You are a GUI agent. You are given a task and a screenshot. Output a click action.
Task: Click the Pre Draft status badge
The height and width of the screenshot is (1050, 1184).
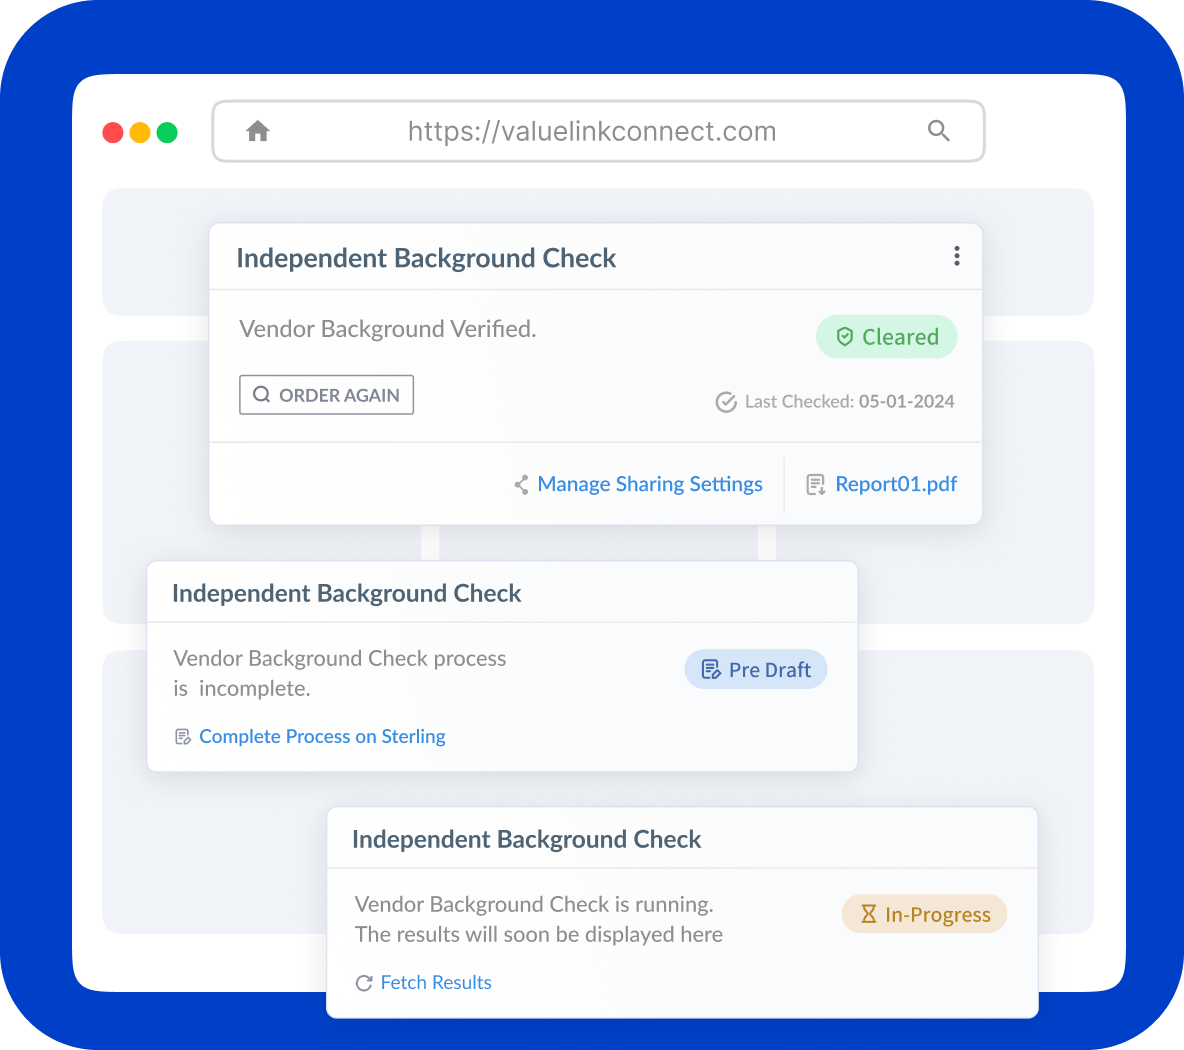point(756,670)
